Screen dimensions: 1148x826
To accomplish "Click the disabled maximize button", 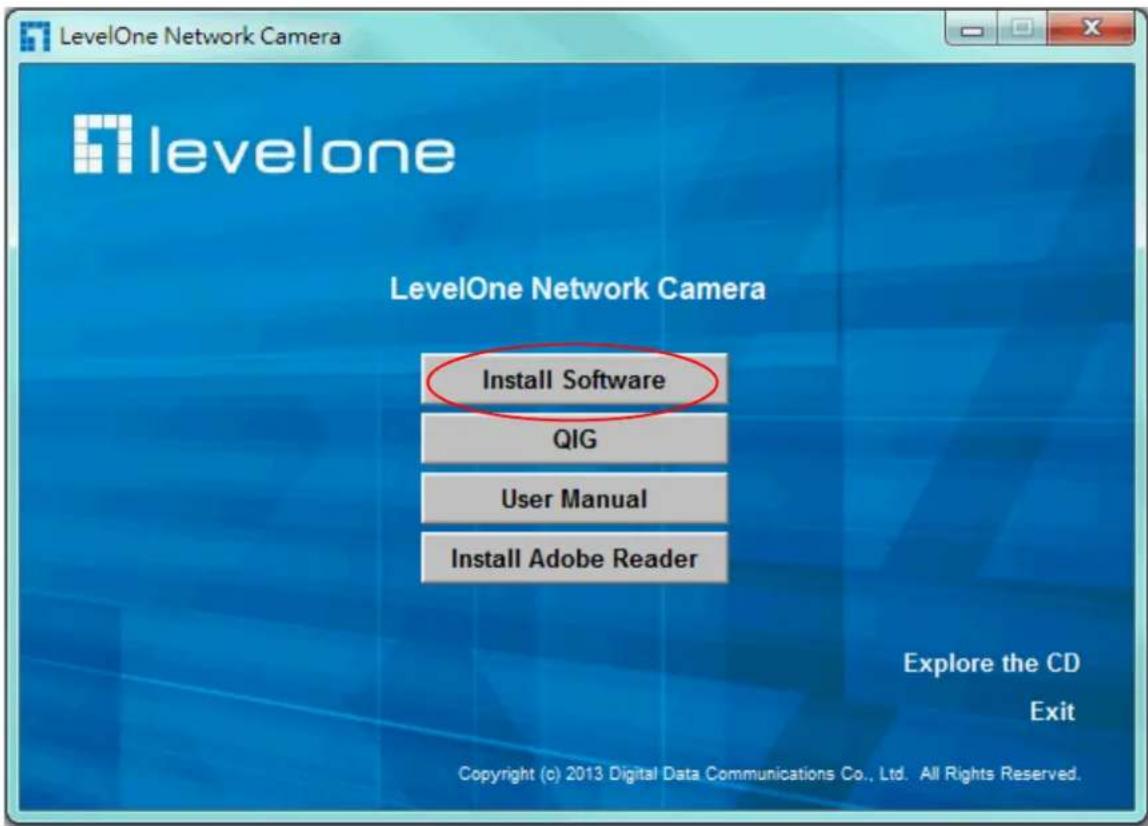I will click(1021, 29).
